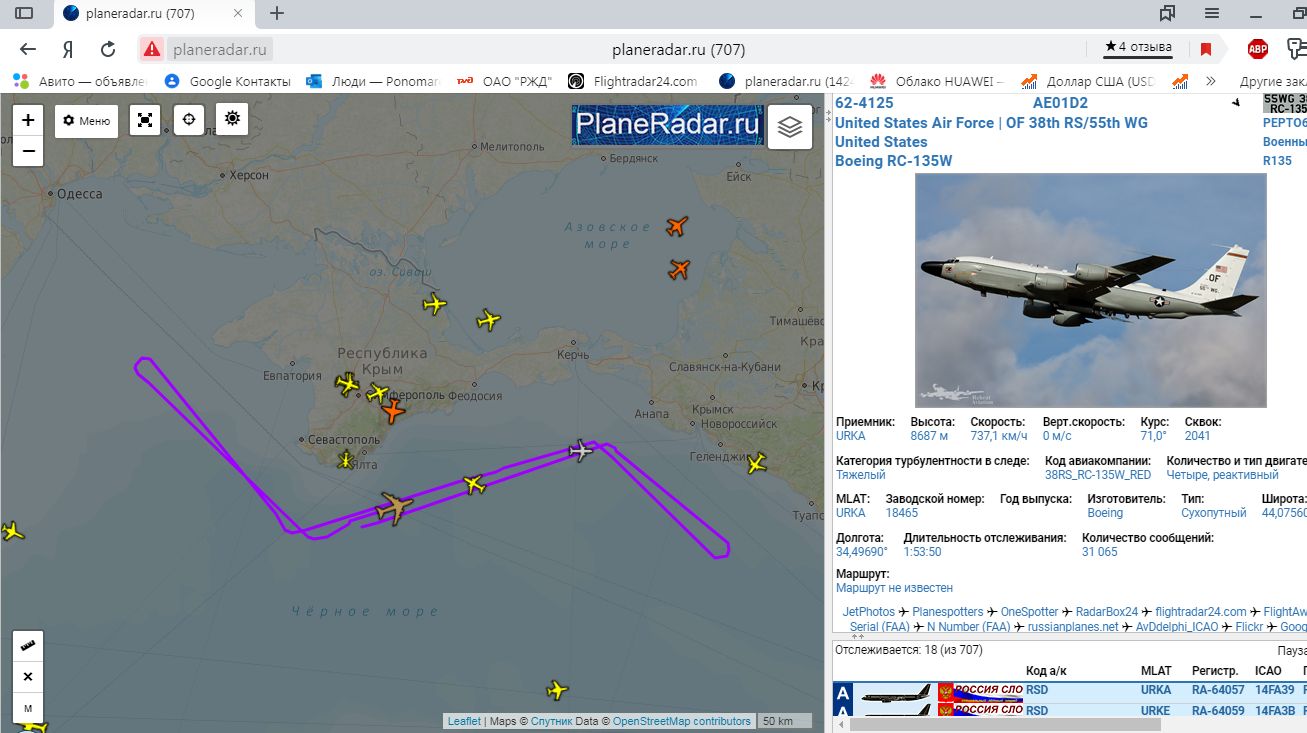Click the locate-me crosshair icon
The height and width of the screenshot is (733, 1307).
point(189,120)
